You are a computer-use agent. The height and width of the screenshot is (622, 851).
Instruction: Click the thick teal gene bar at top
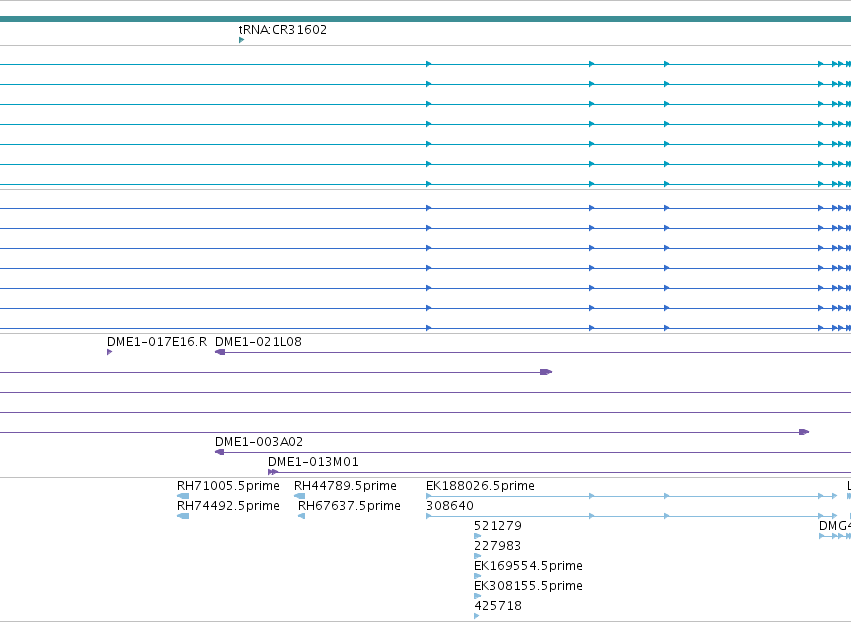[x=426, y=20]
